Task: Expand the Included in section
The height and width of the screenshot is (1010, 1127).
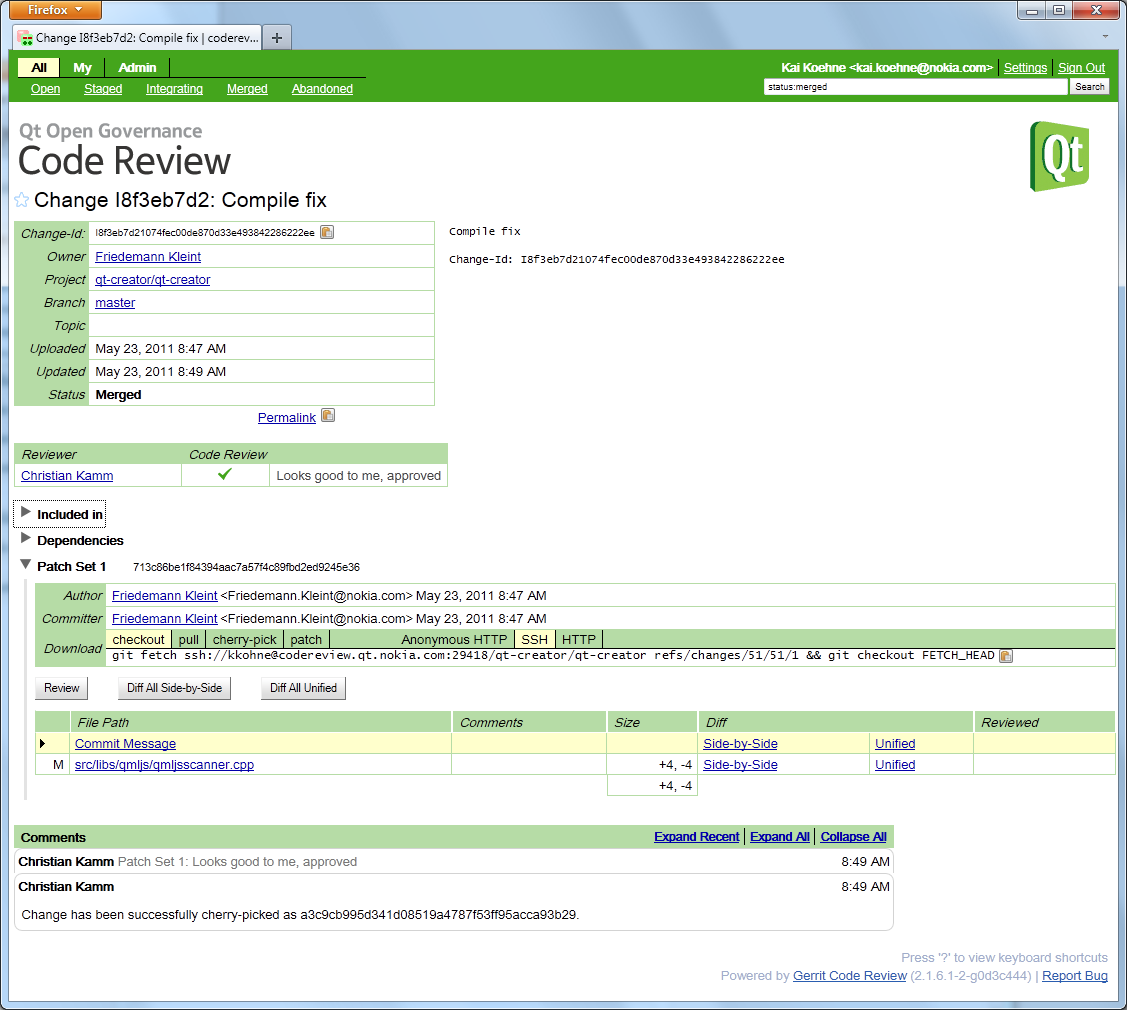Action: [x=26, y=513]
